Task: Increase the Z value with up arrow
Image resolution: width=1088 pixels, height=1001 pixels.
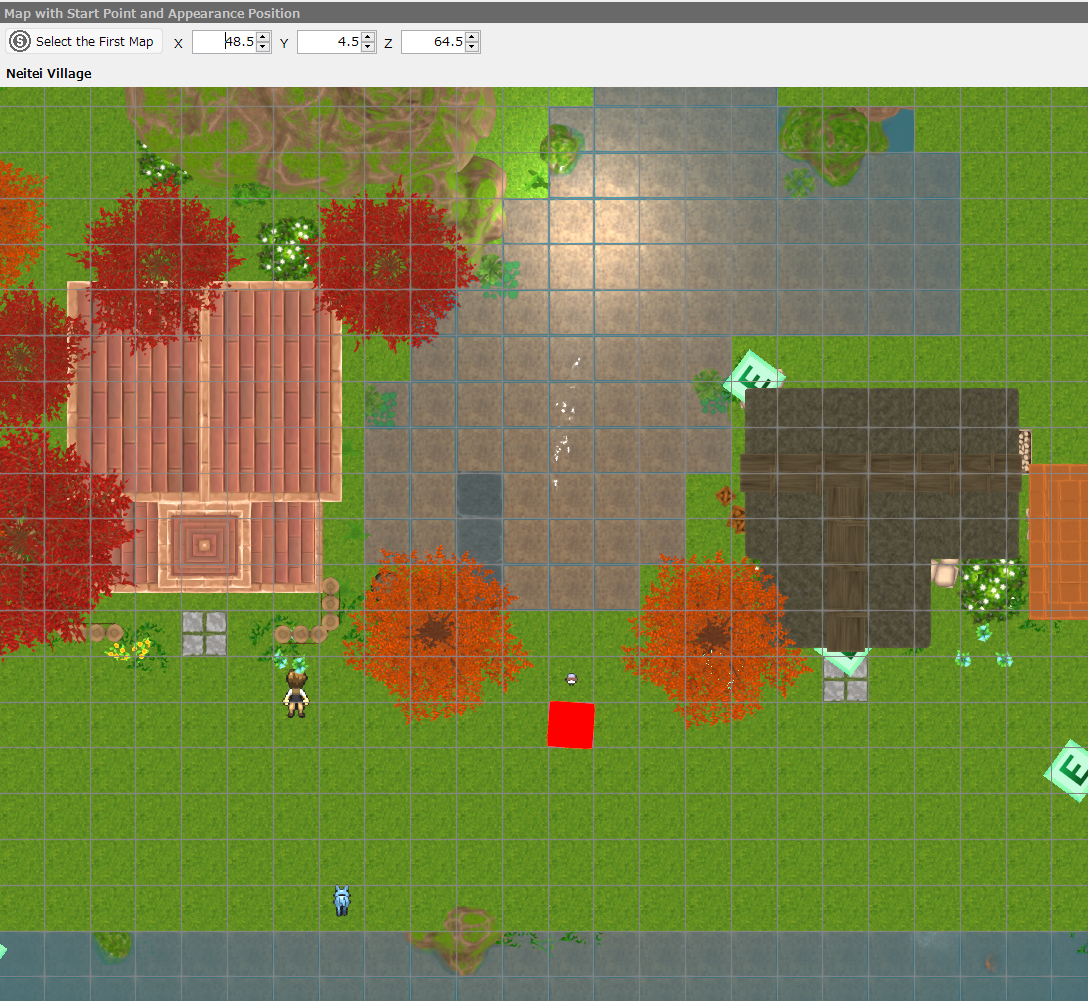Action: pos(472,37)
